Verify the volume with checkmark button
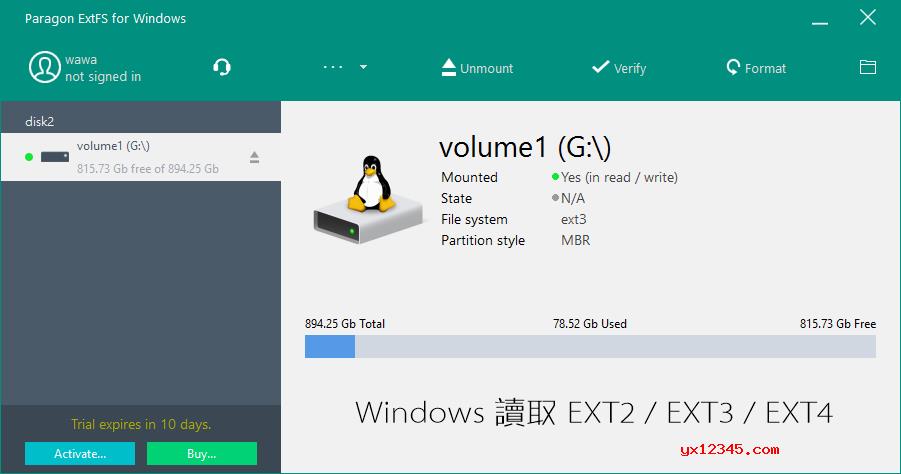 tap(619, 68)
